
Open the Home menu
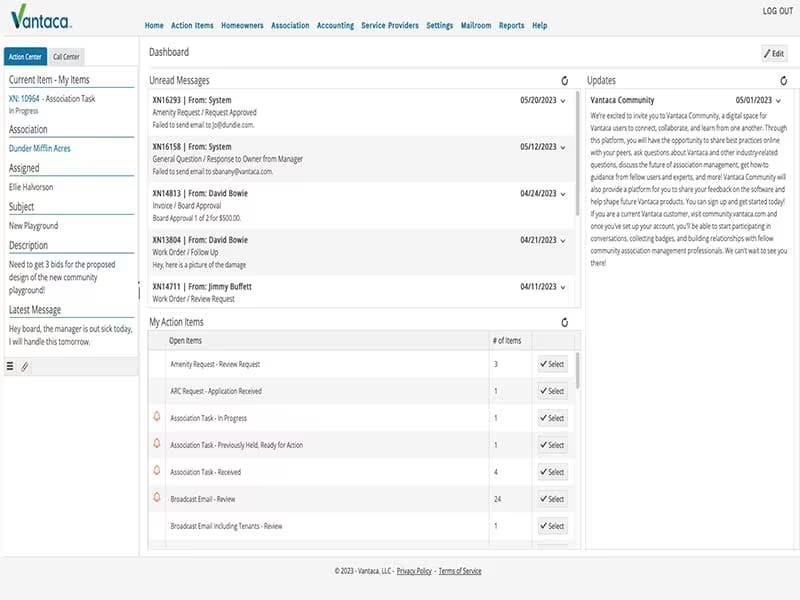[154, 26]
